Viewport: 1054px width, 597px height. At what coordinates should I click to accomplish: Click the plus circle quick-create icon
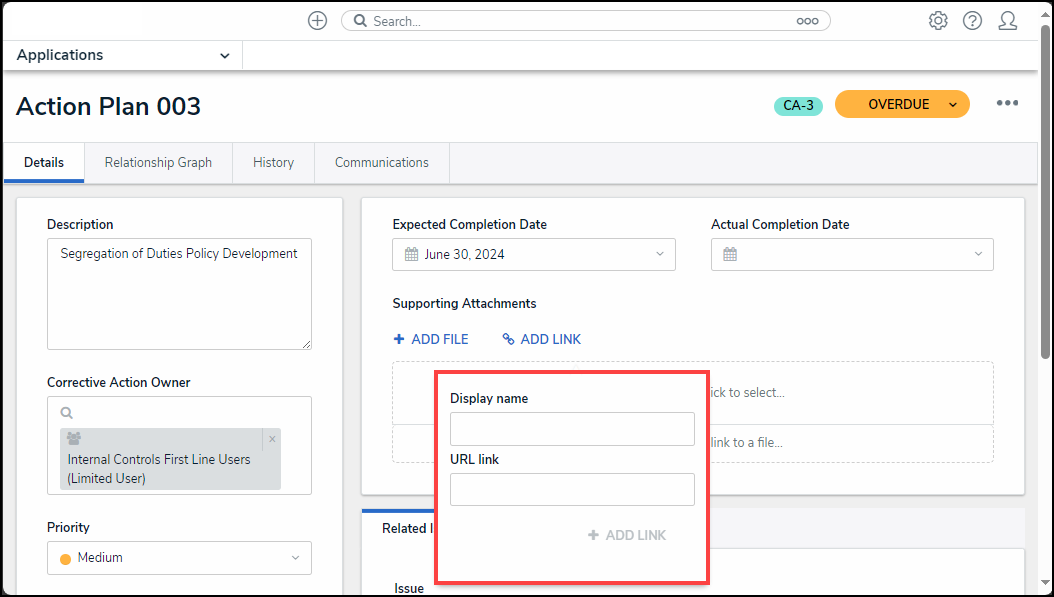click(317, 21)
